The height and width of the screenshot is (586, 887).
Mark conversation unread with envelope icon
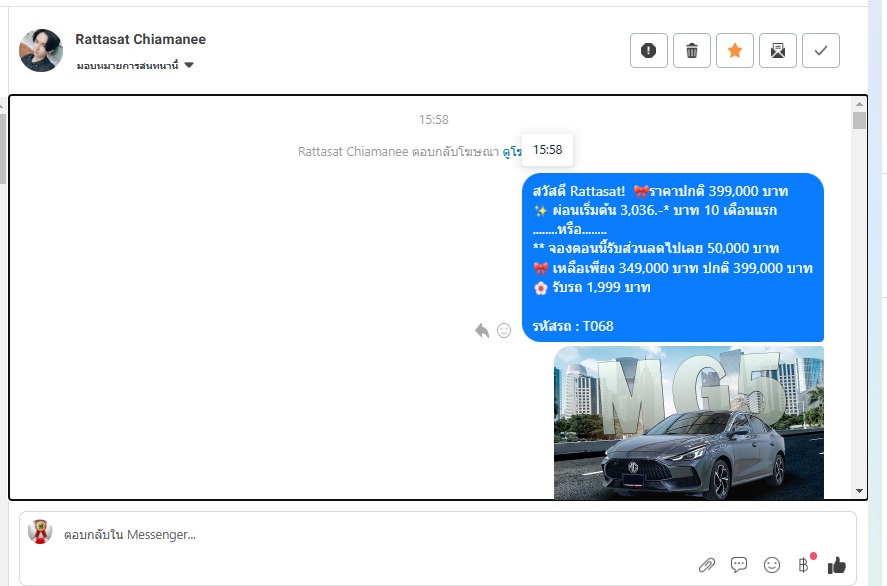click(x=777, y=51)
